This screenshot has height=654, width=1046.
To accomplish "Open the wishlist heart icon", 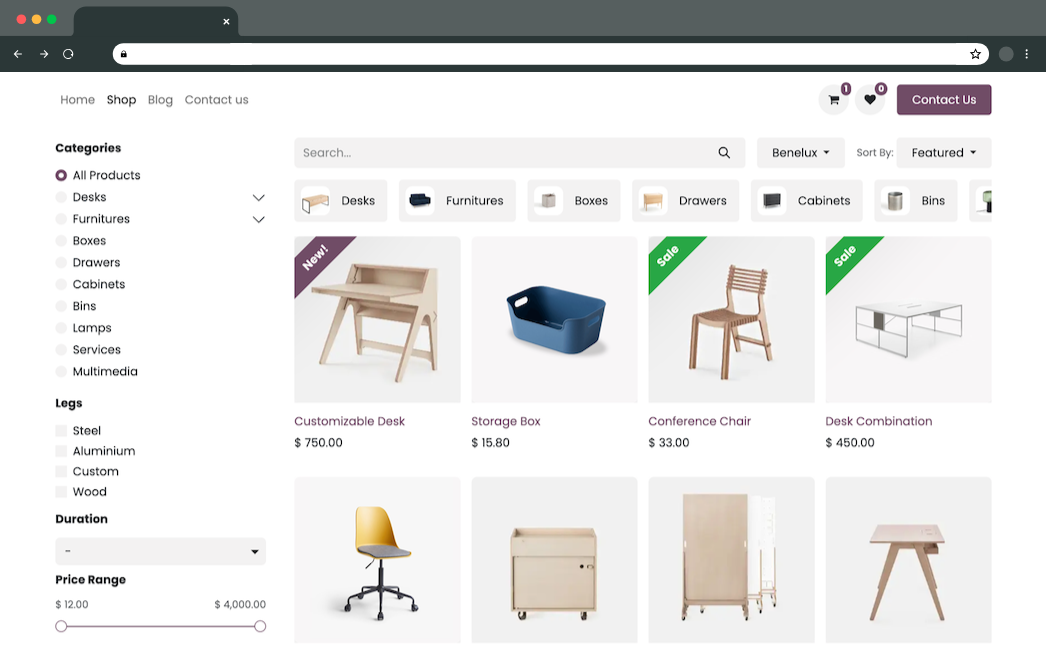I will click(x=870, y=100).
